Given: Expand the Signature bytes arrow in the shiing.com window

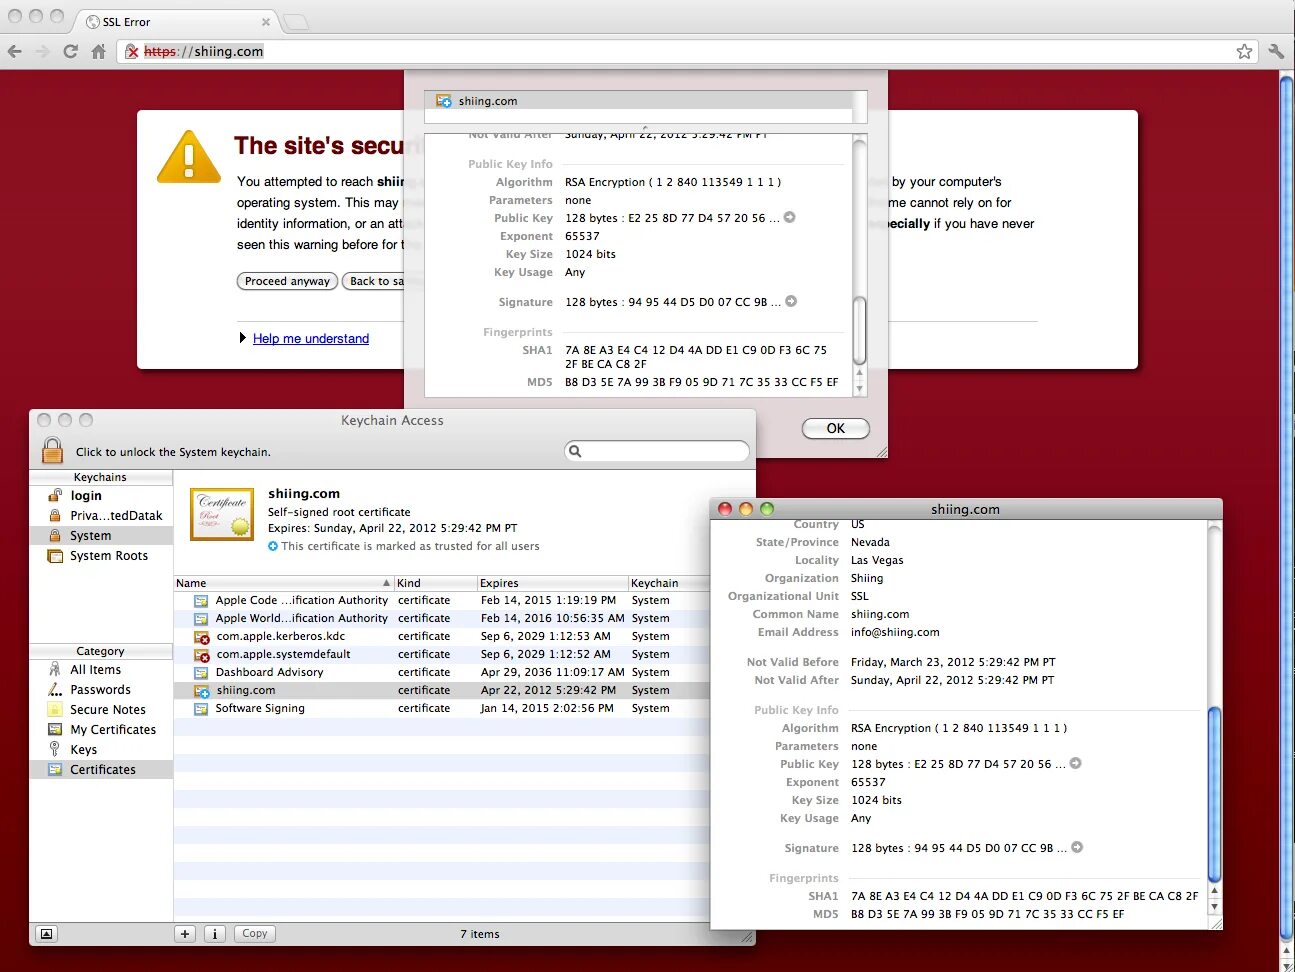Looking at the screenshot, I should [x=1077, y=847].
